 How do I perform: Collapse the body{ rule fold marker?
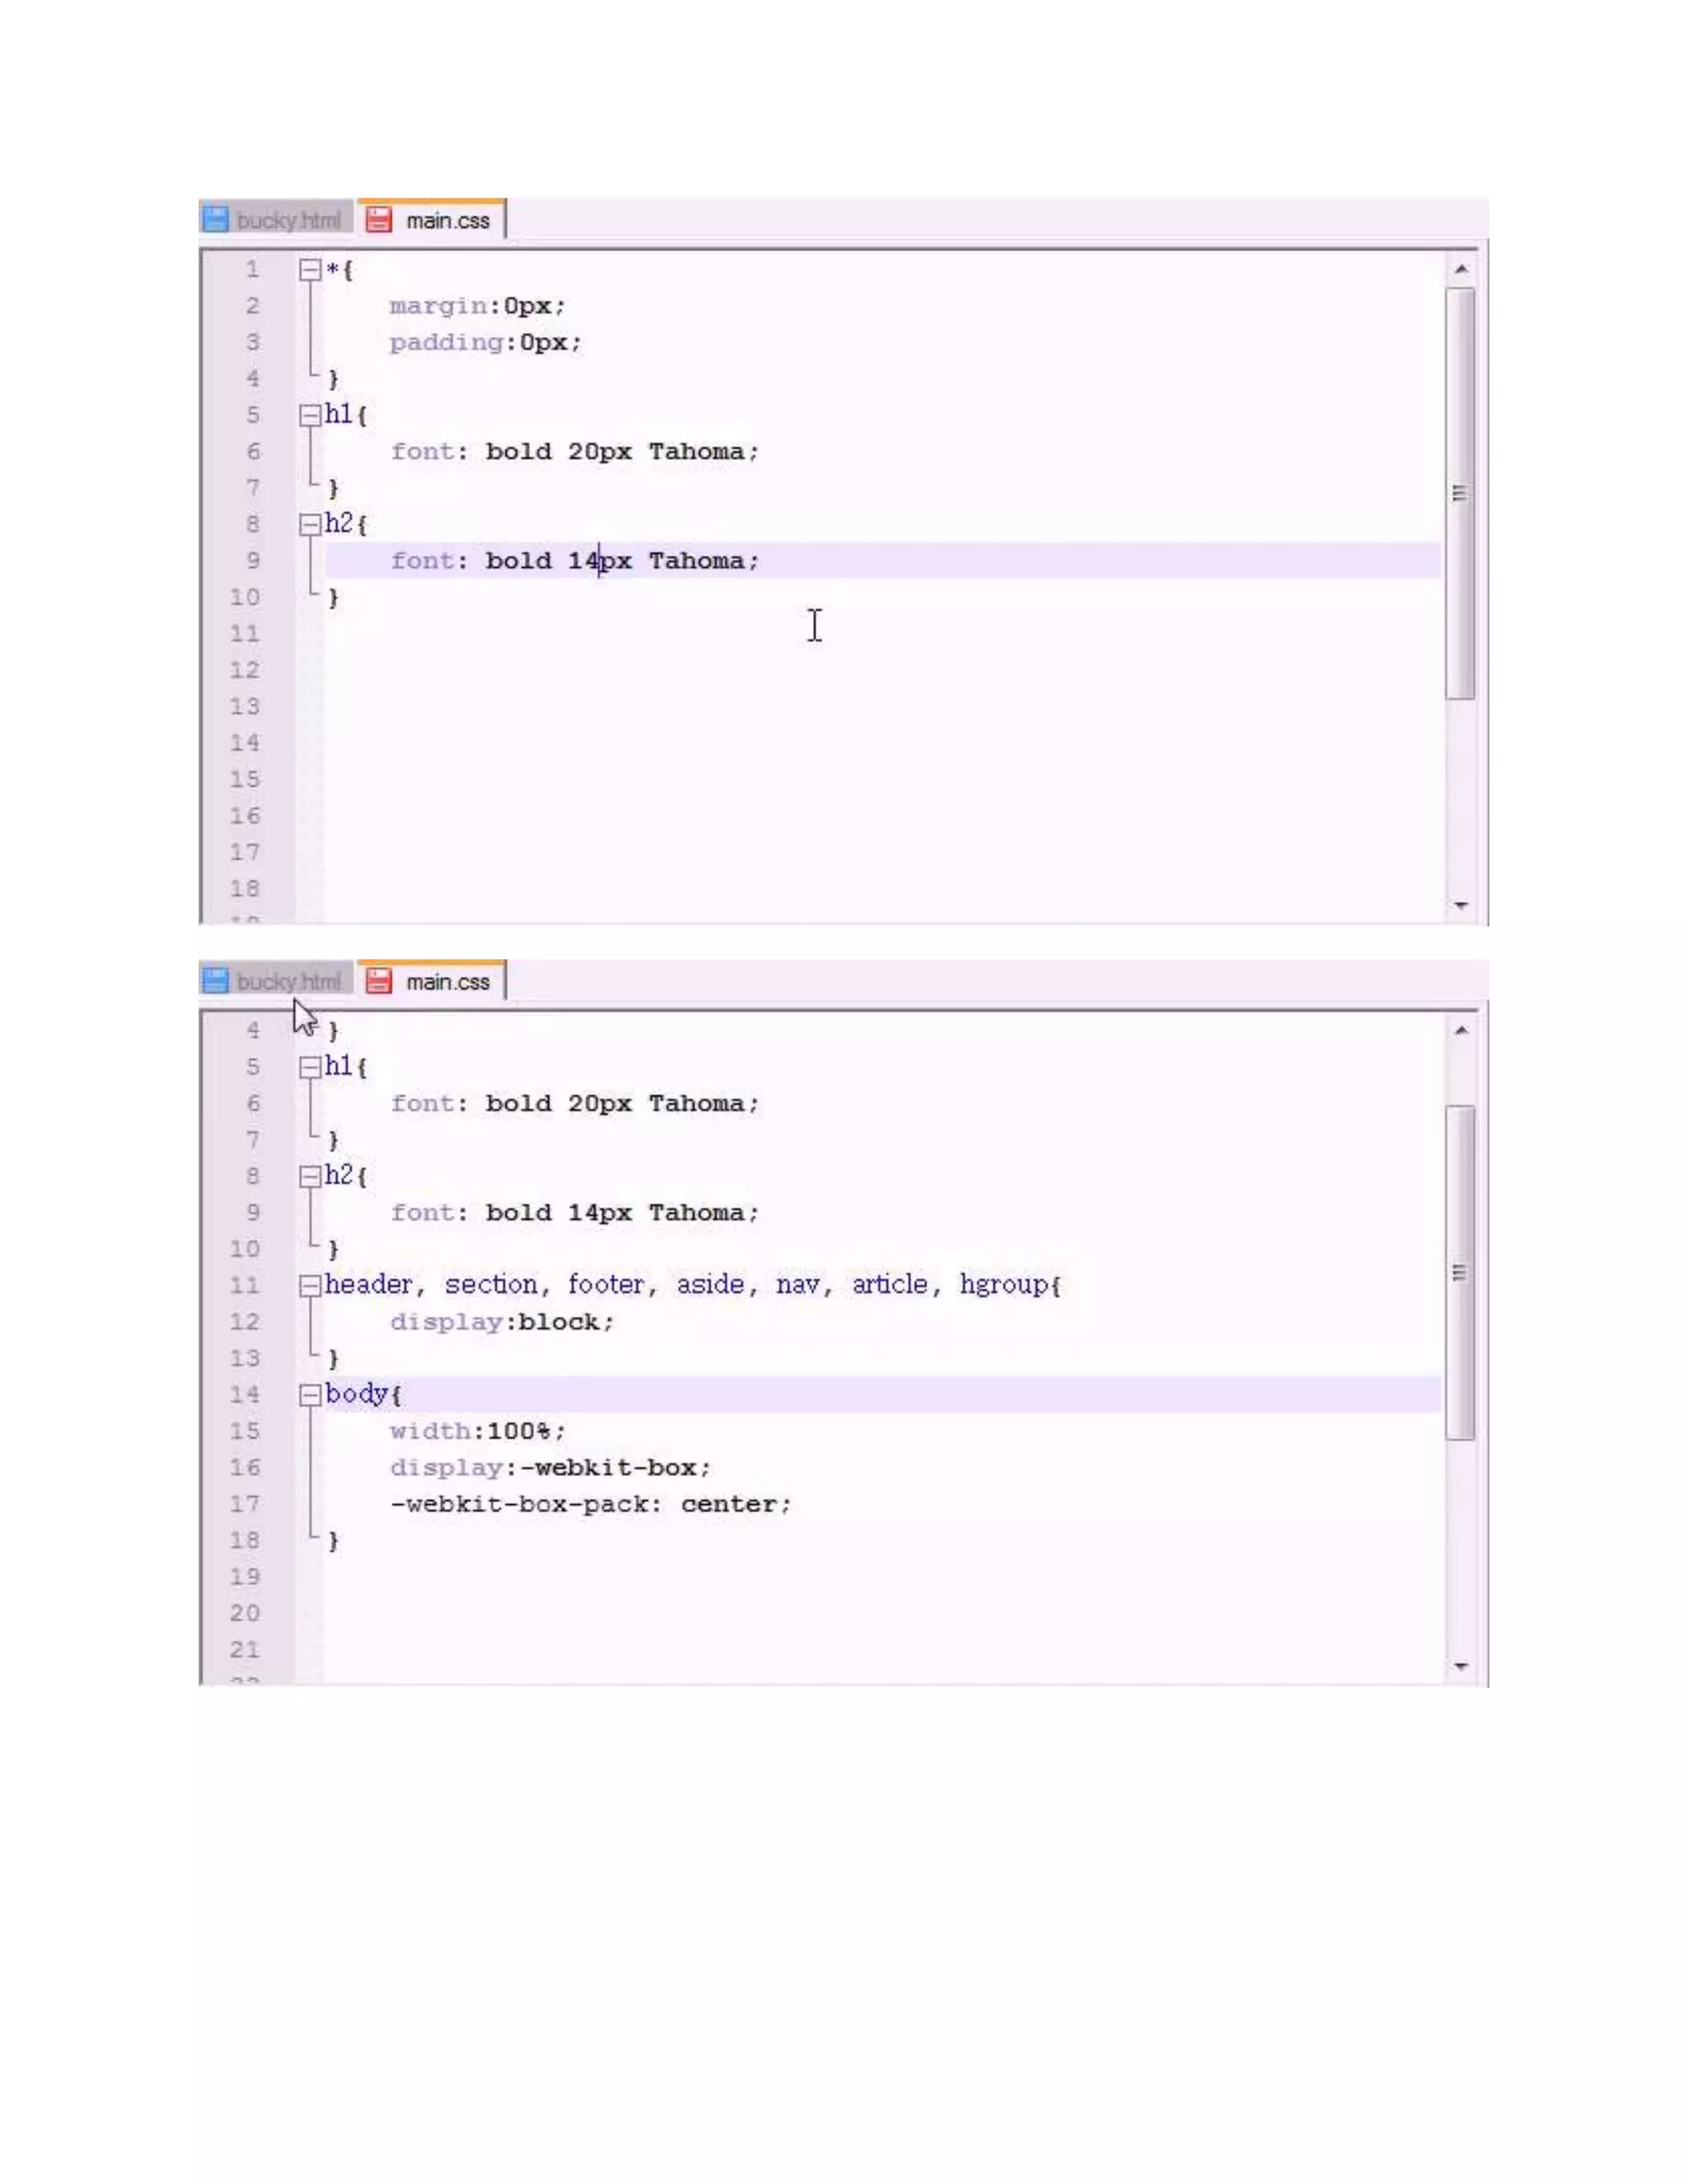pyautogui.click(x=310, y=1395)
